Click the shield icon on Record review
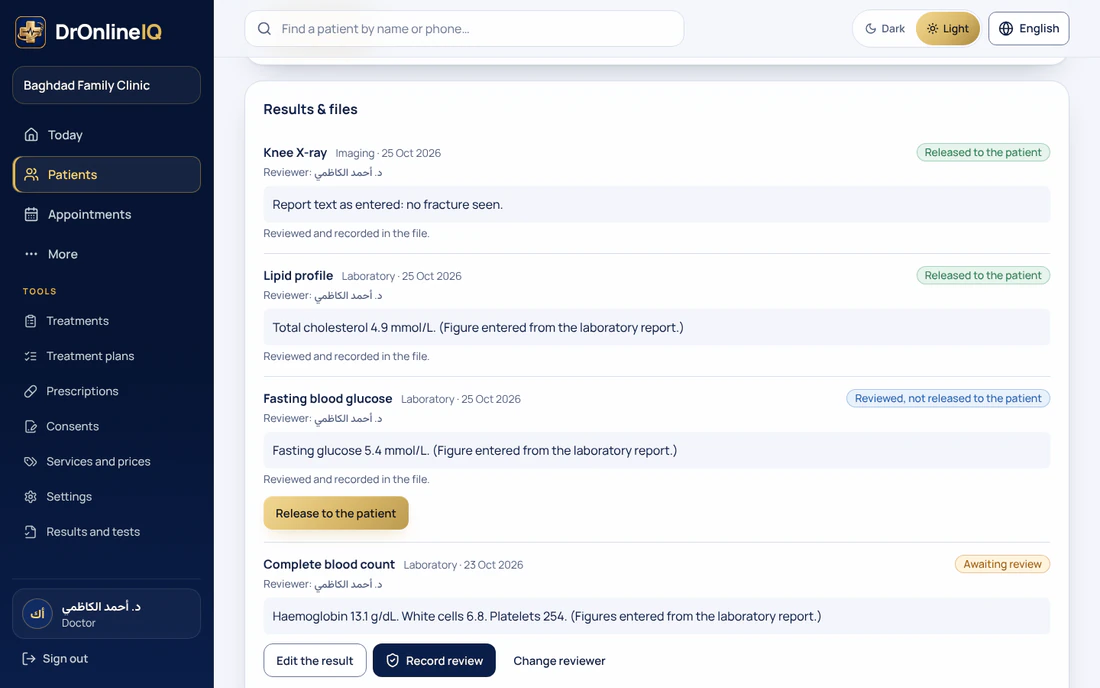The width and height of the screenshot is (1100, 688). (393, 661)
